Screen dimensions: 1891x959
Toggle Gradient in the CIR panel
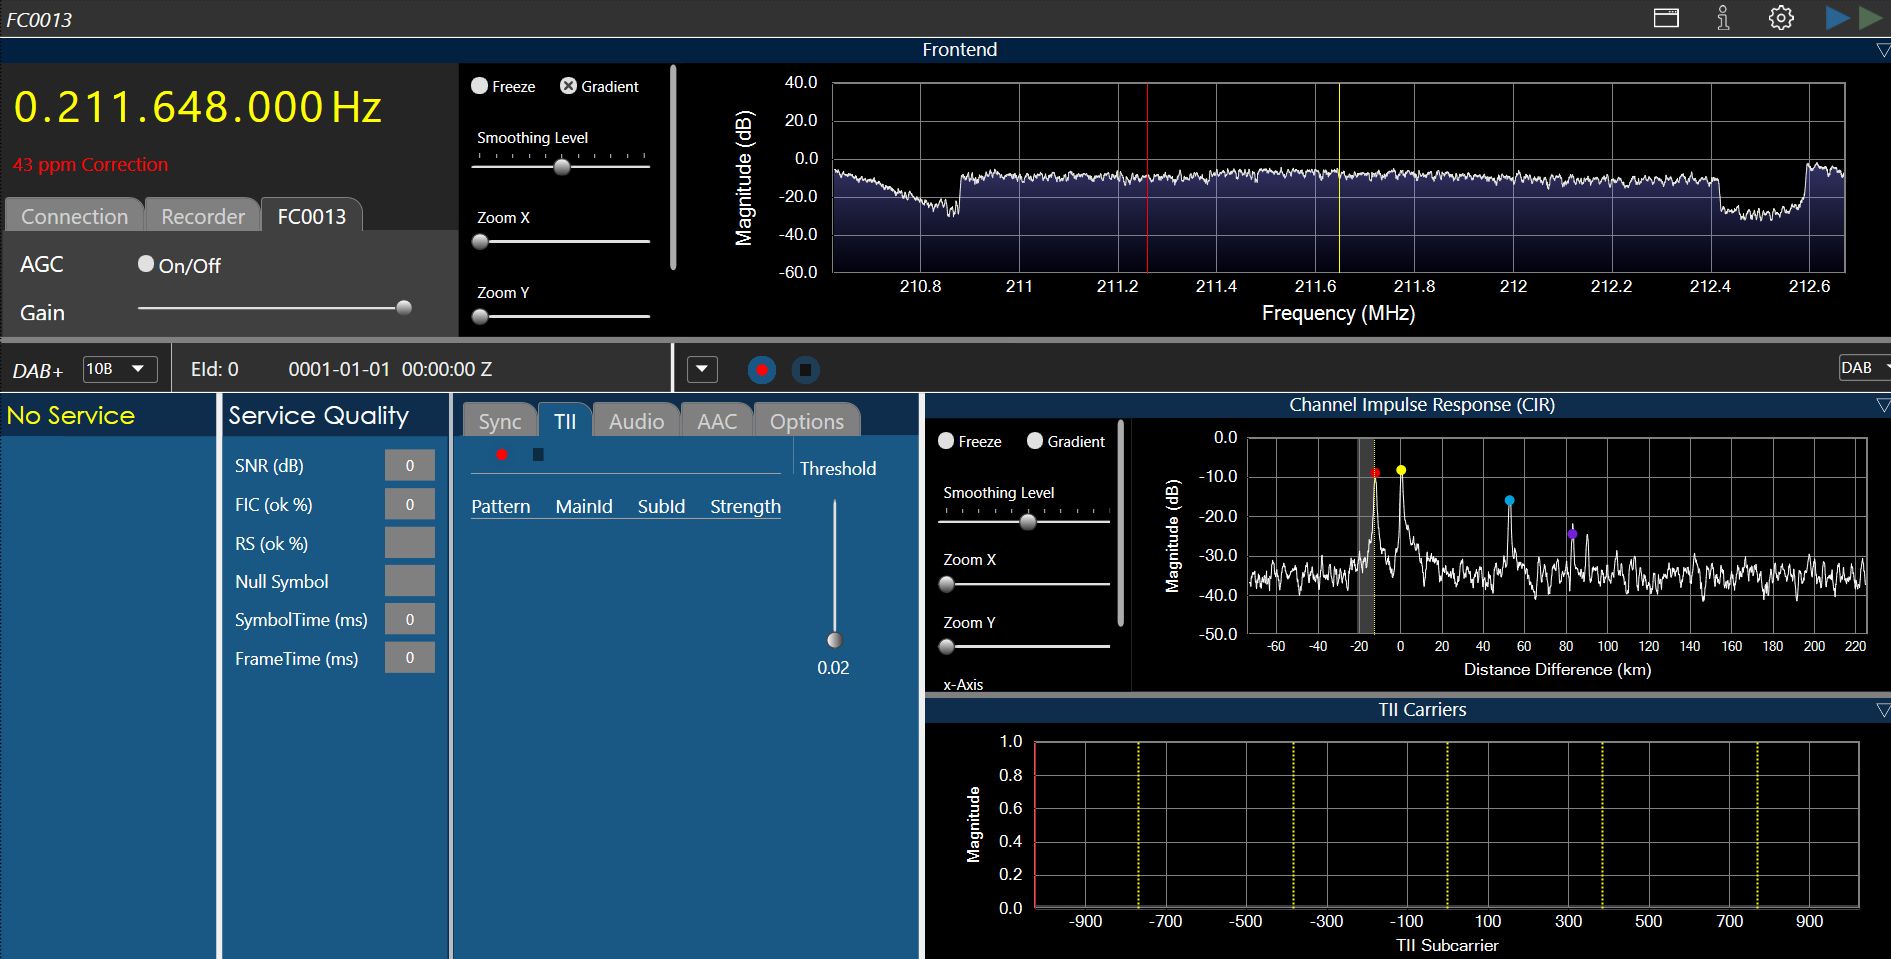1035,441
